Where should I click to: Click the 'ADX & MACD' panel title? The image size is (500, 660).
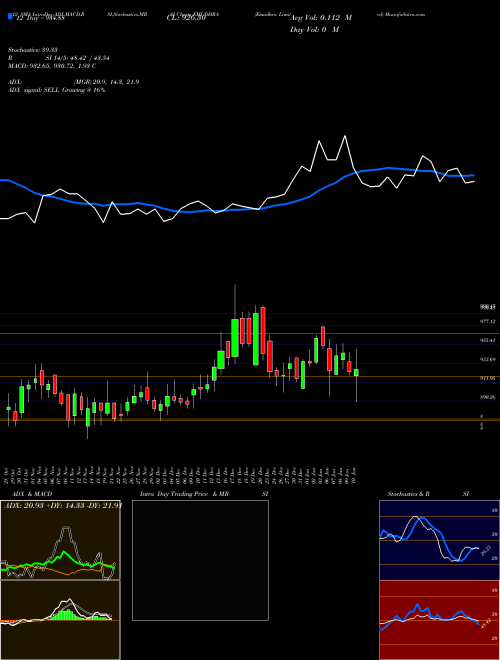coord(32,494)
